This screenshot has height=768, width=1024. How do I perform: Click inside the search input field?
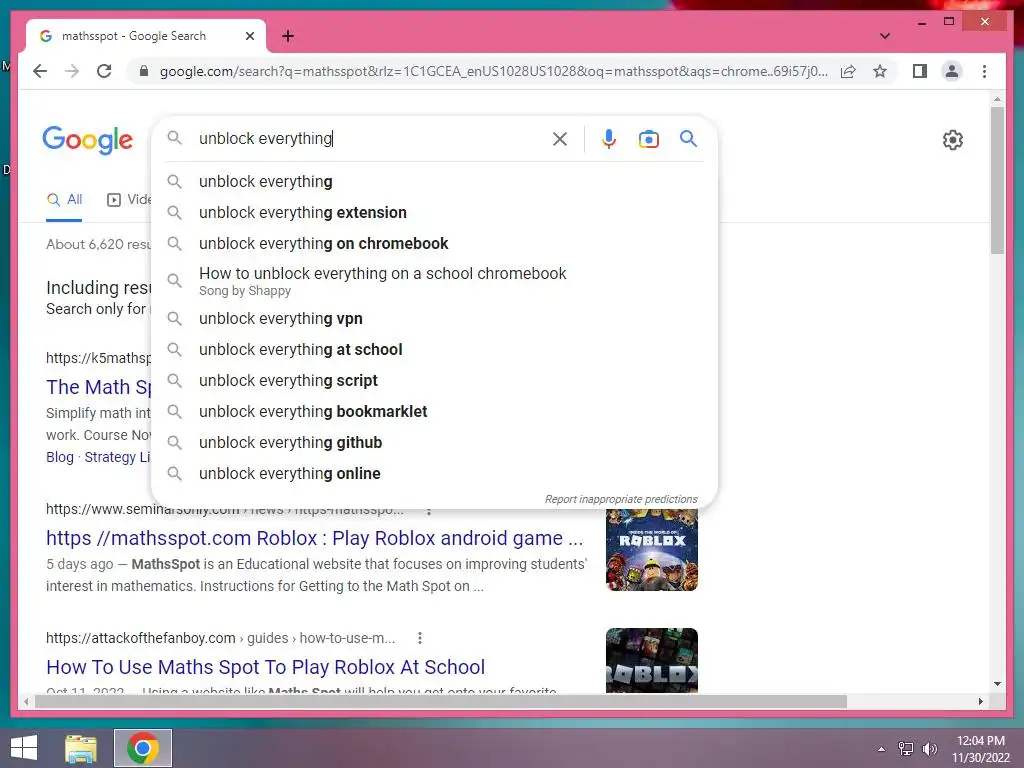tap(372, 138)
